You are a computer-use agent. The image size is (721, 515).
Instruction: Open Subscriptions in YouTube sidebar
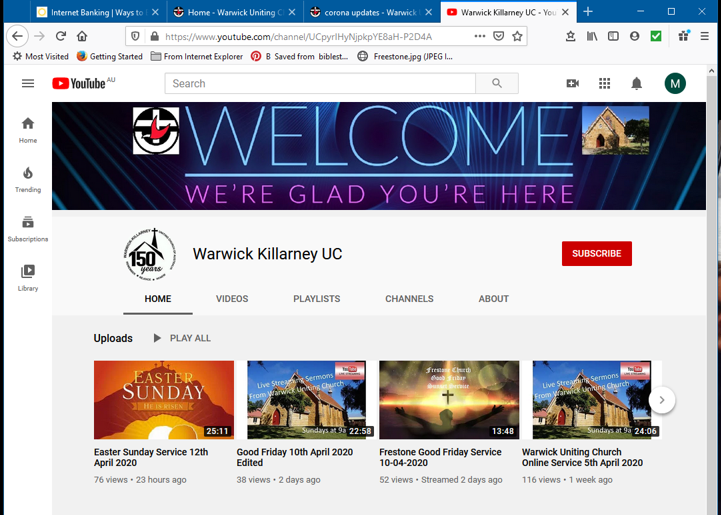(x=28, y=229)
